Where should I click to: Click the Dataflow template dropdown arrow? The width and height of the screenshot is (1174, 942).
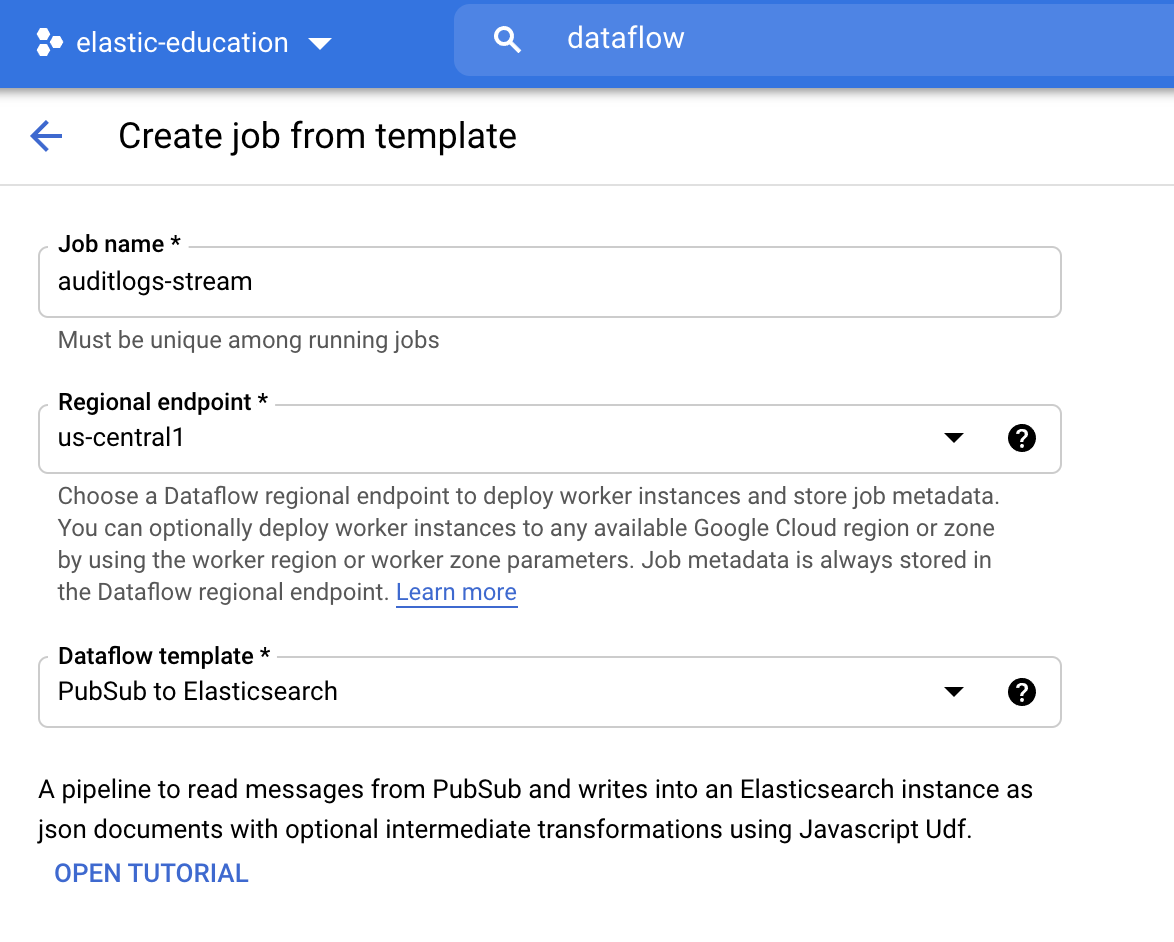click(x=954, y=692)
